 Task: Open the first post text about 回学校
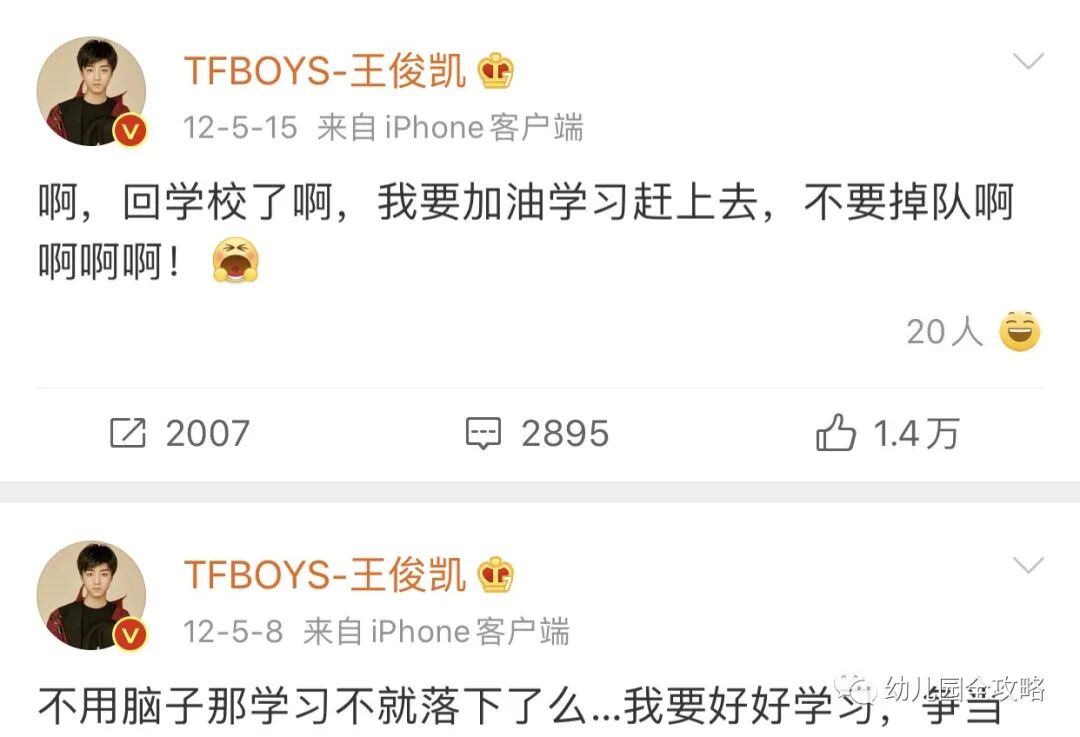tap(526, 232)
